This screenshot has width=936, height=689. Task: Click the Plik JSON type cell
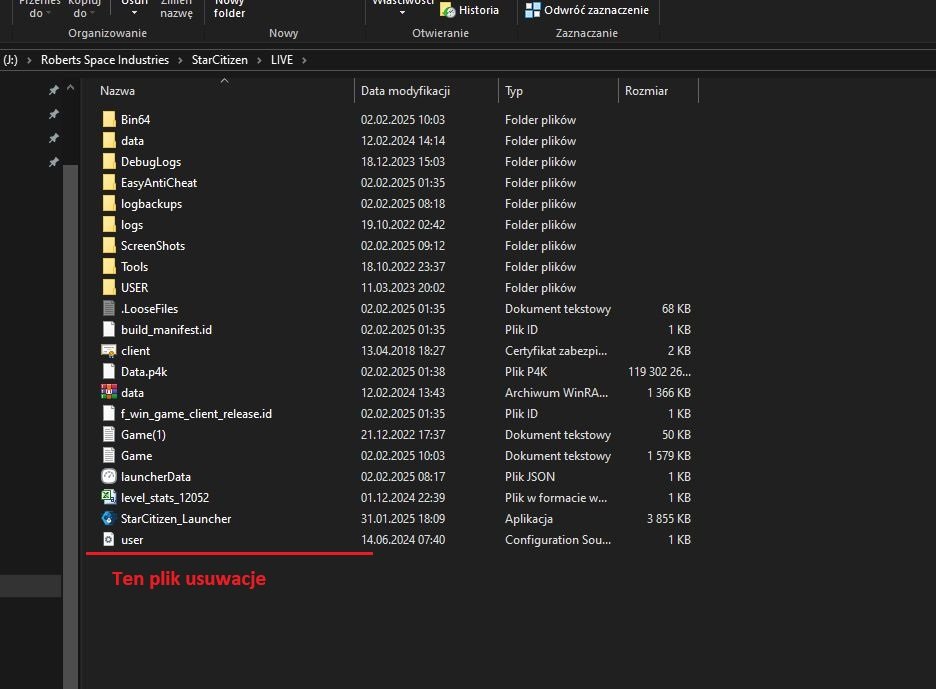coord(530,476)
